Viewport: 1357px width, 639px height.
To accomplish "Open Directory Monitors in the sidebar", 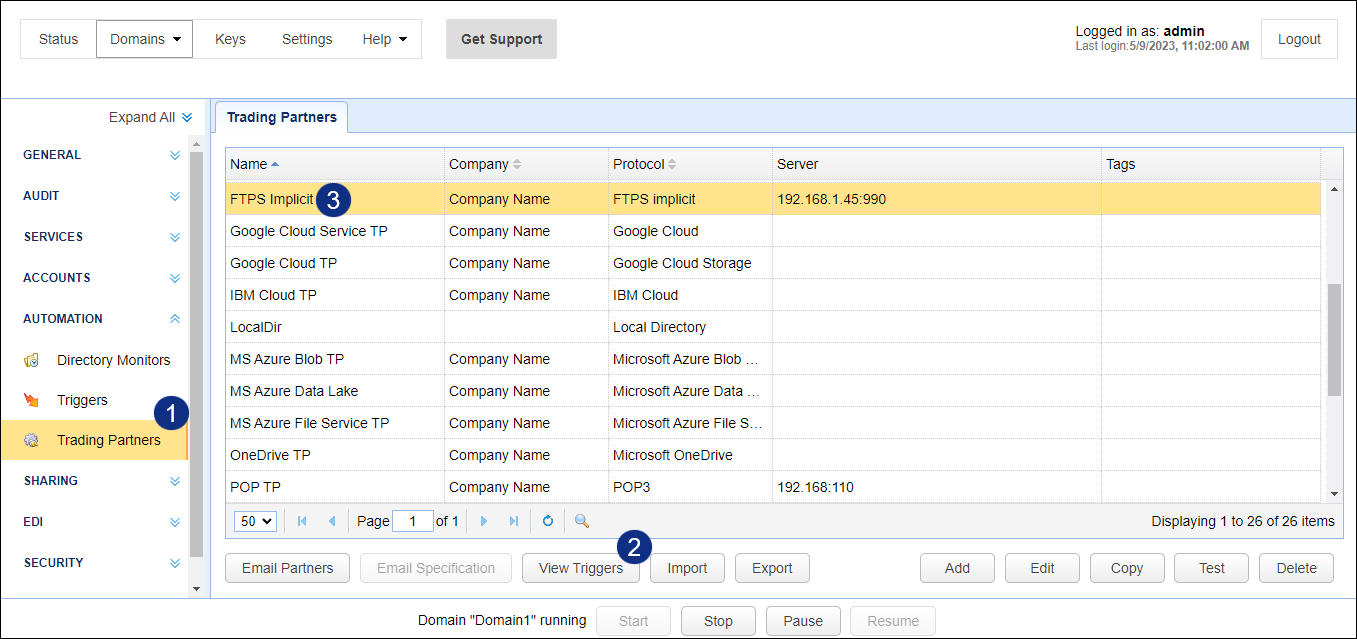I will pyautogui.click(x=113, y=360).
